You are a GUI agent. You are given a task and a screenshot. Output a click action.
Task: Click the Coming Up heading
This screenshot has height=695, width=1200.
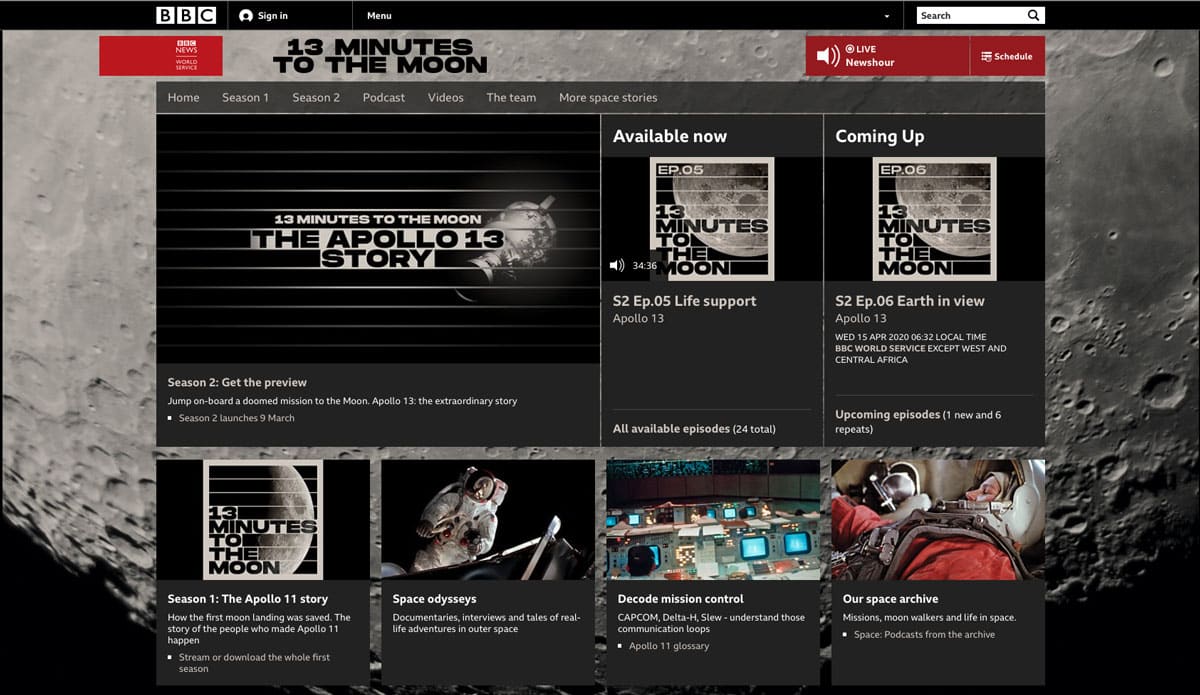point(880,136)
